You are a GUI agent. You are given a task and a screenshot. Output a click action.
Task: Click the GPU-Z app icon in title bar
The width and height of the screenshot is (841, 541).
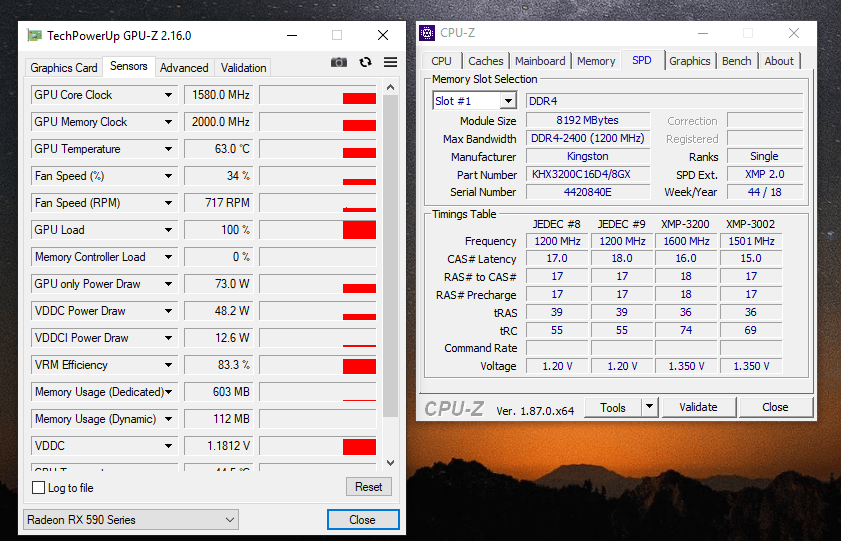coord(34,36)
